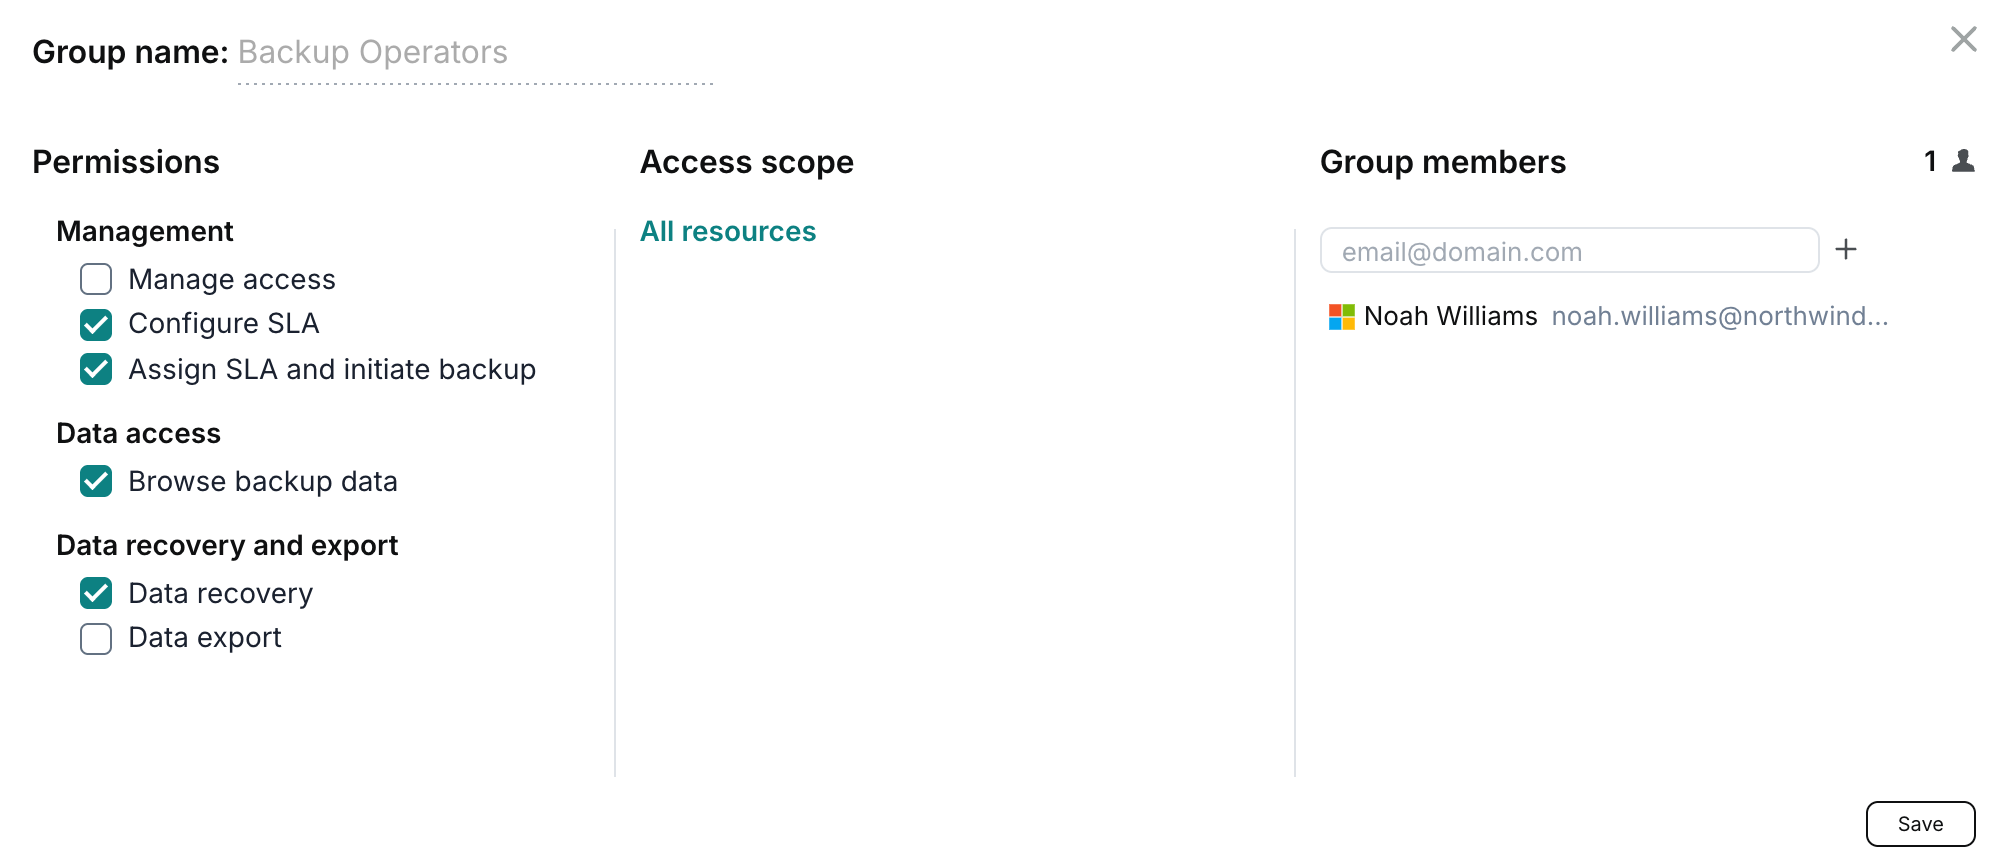Click the member count number 1
The width and height of the screenshot is (2008, 862).
click(x=1930, y=161)
